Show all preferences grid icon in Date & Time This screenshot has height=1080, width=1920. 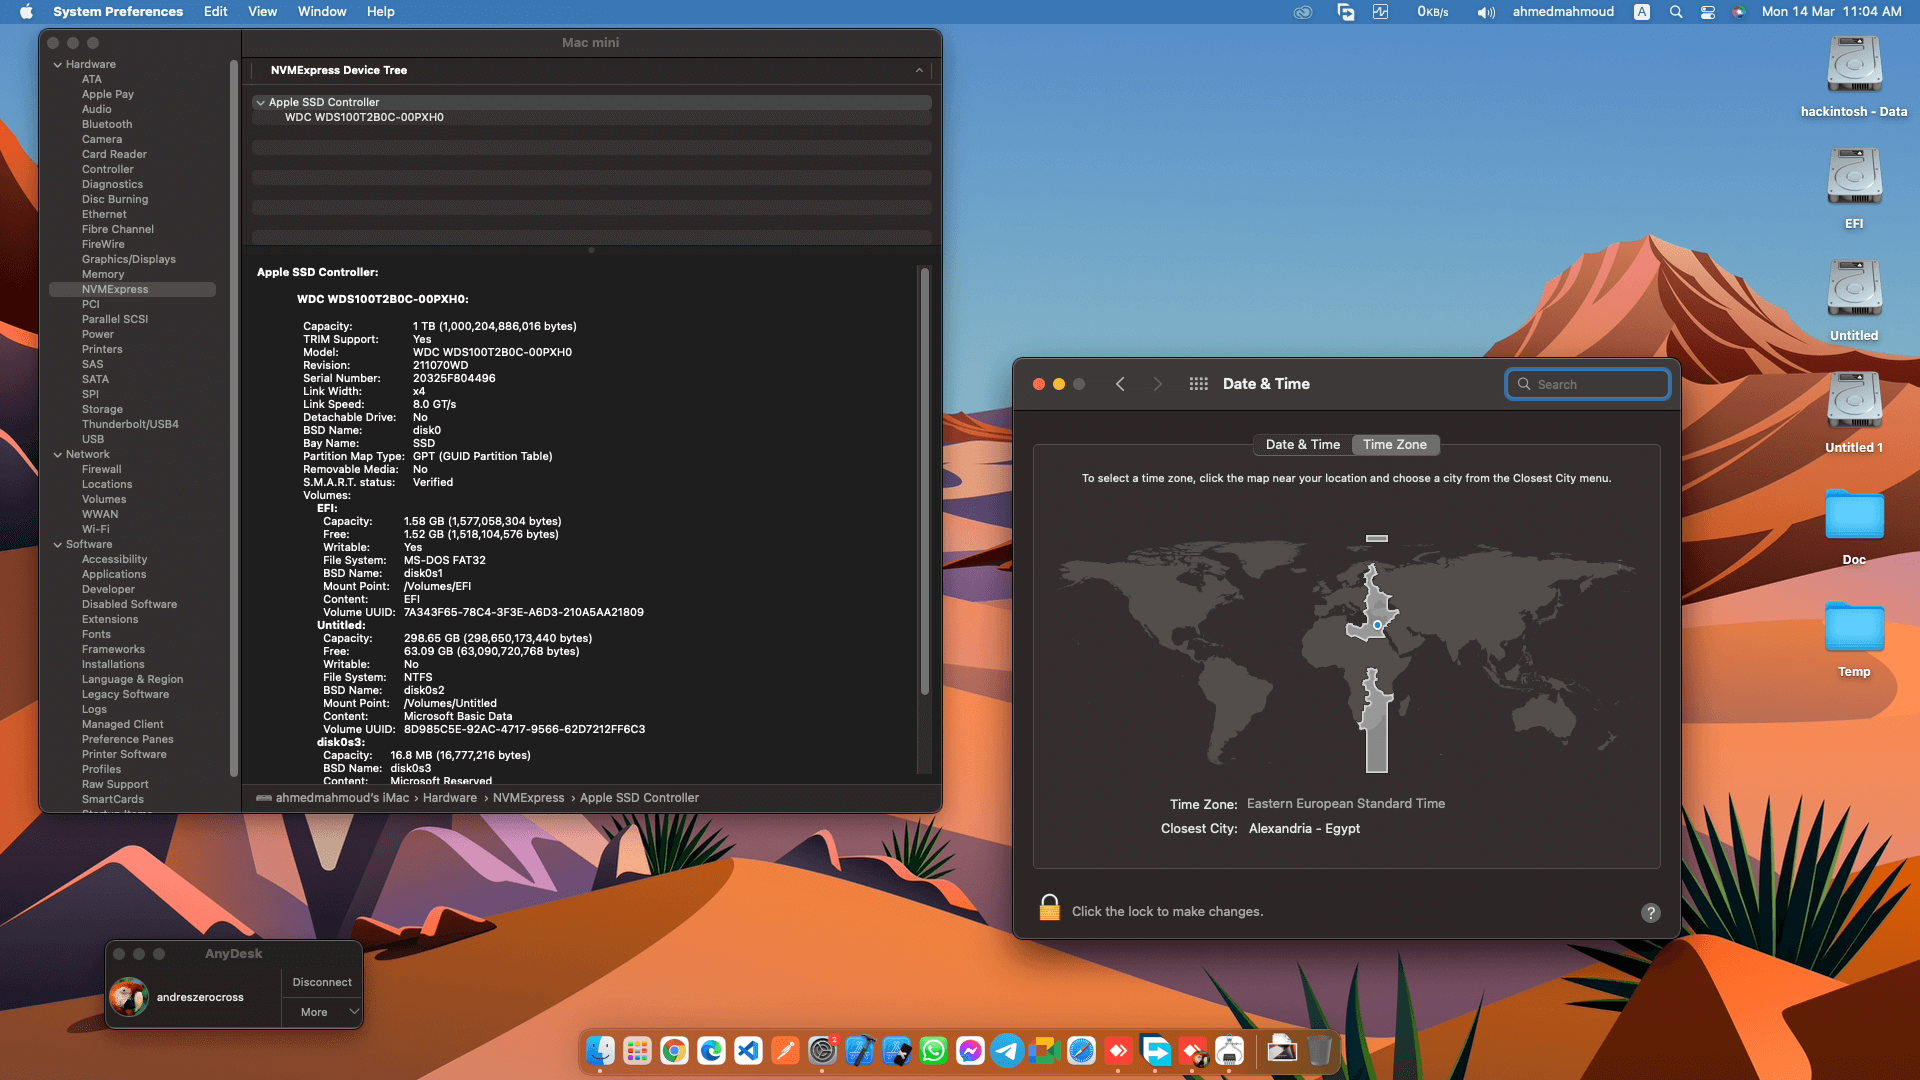click(x=1198, y=384)
